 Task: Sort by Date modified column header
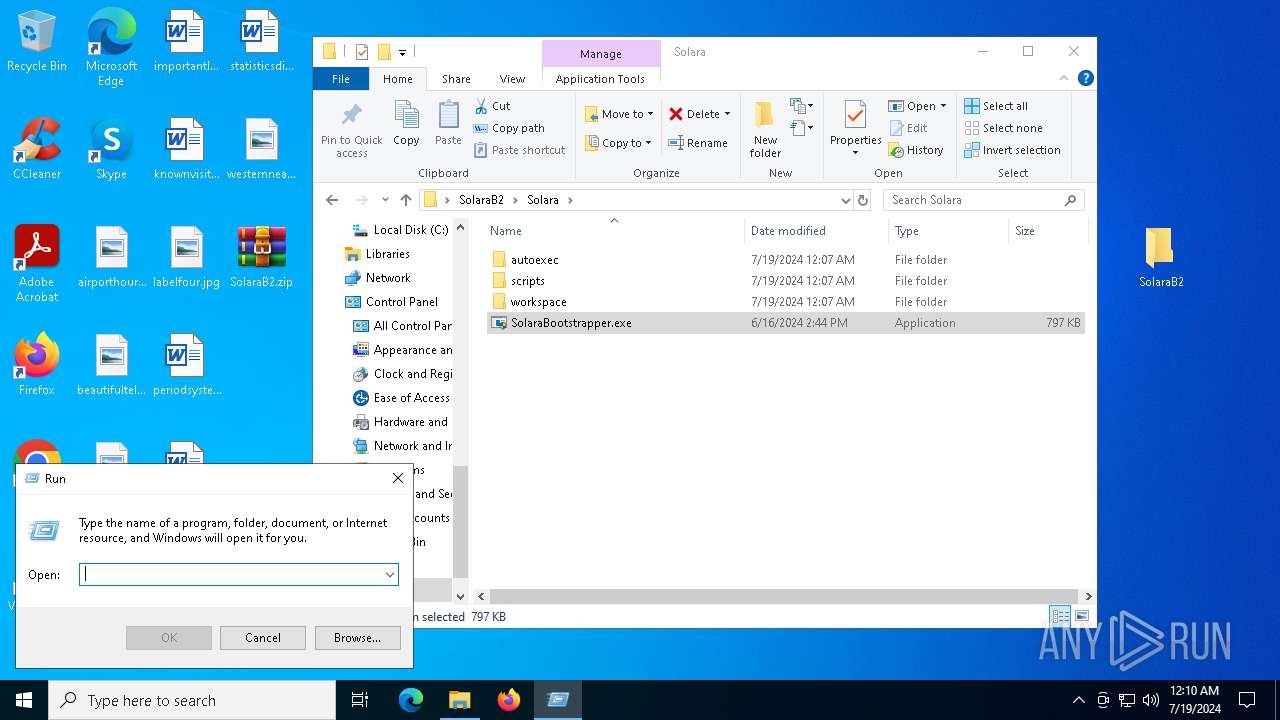point(815,231)
